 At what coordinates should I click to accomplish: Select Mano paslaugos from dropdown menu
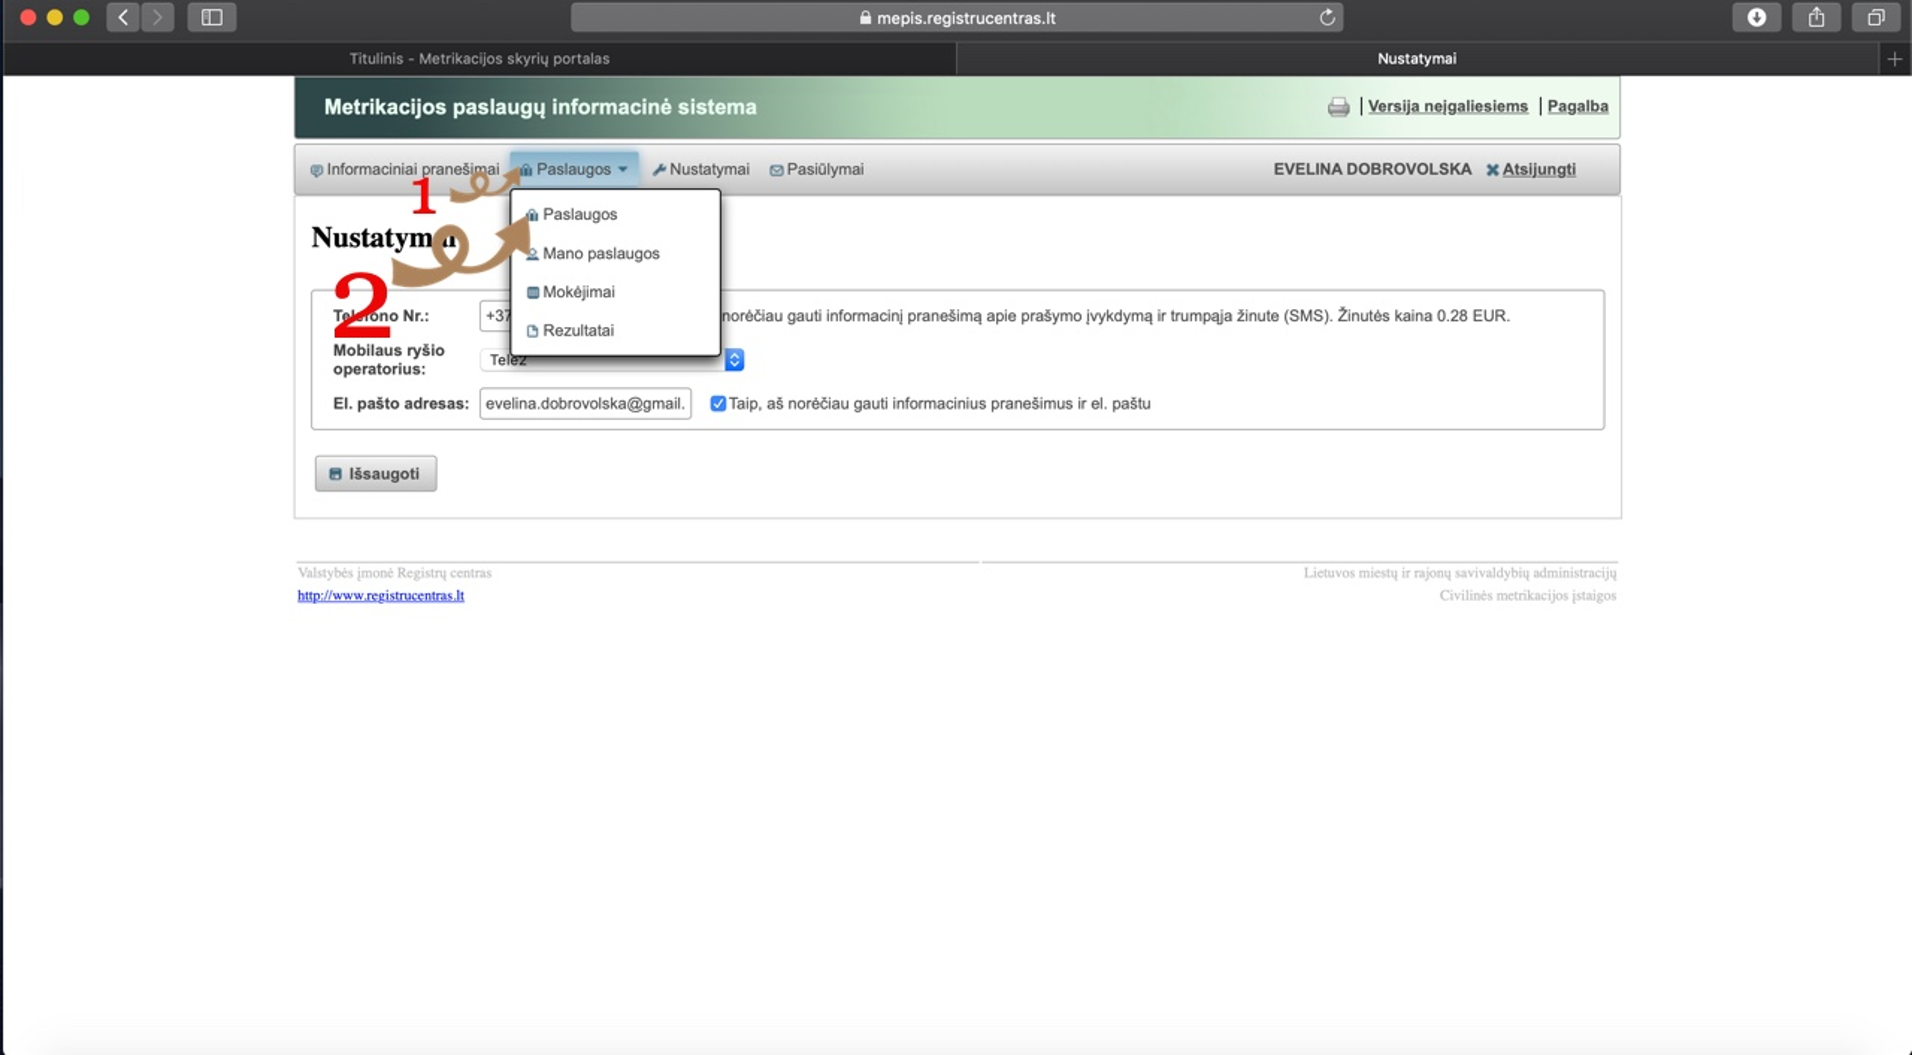point(601,253)
